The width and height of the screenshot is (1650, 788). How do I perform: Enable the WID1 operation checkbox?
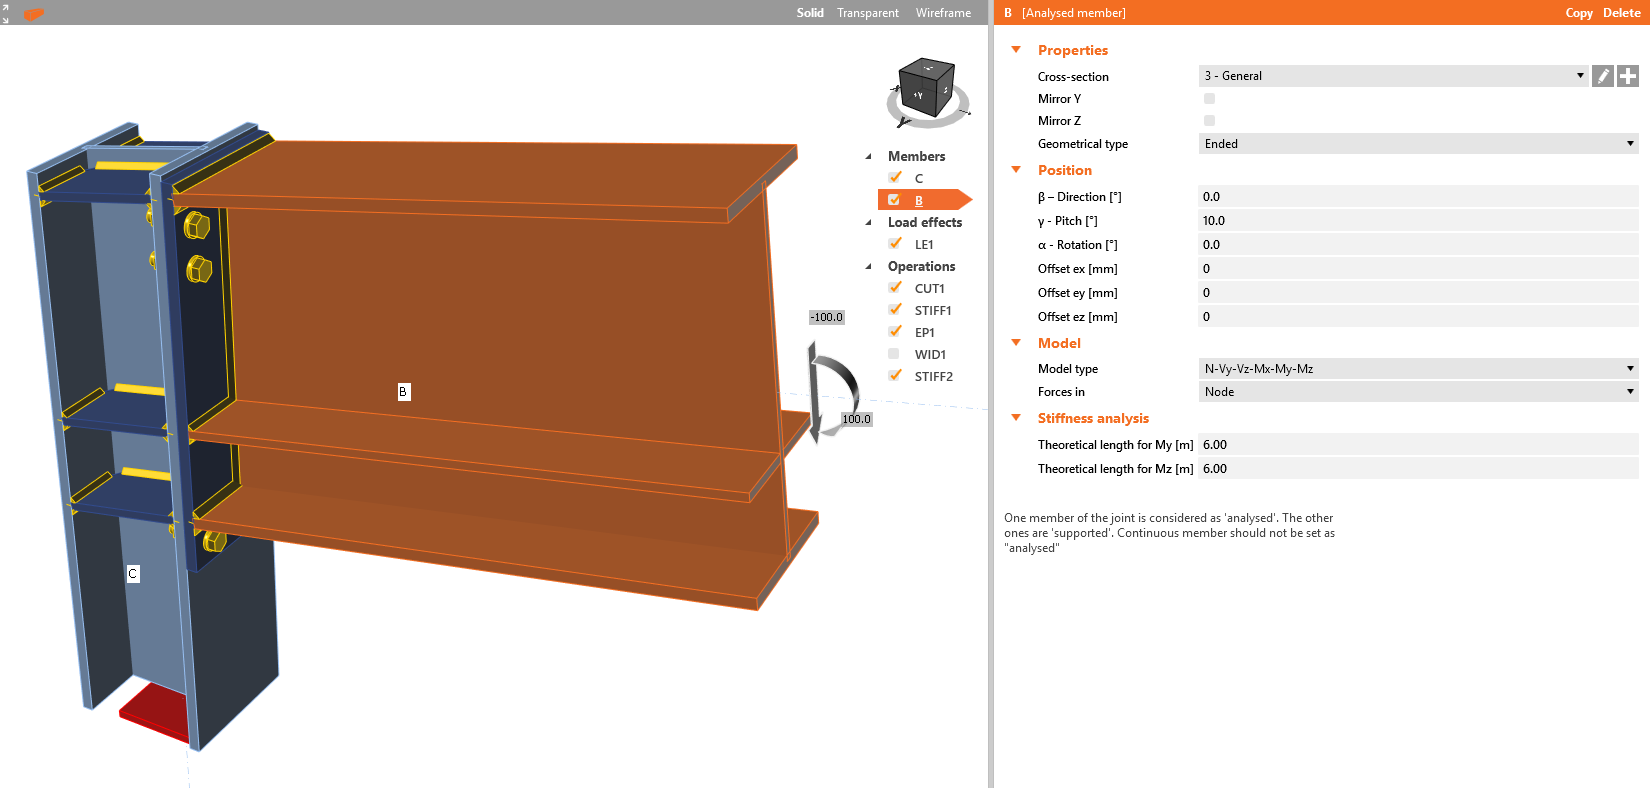coord(894,354)
